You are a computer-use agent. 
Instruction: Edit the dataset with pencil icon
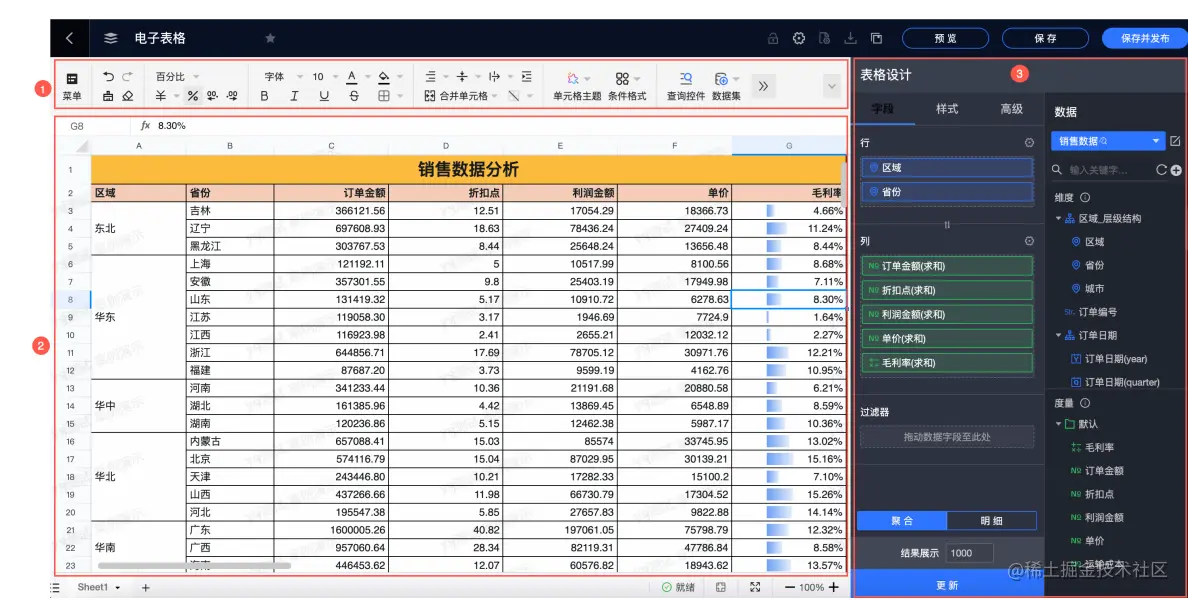1175,141
